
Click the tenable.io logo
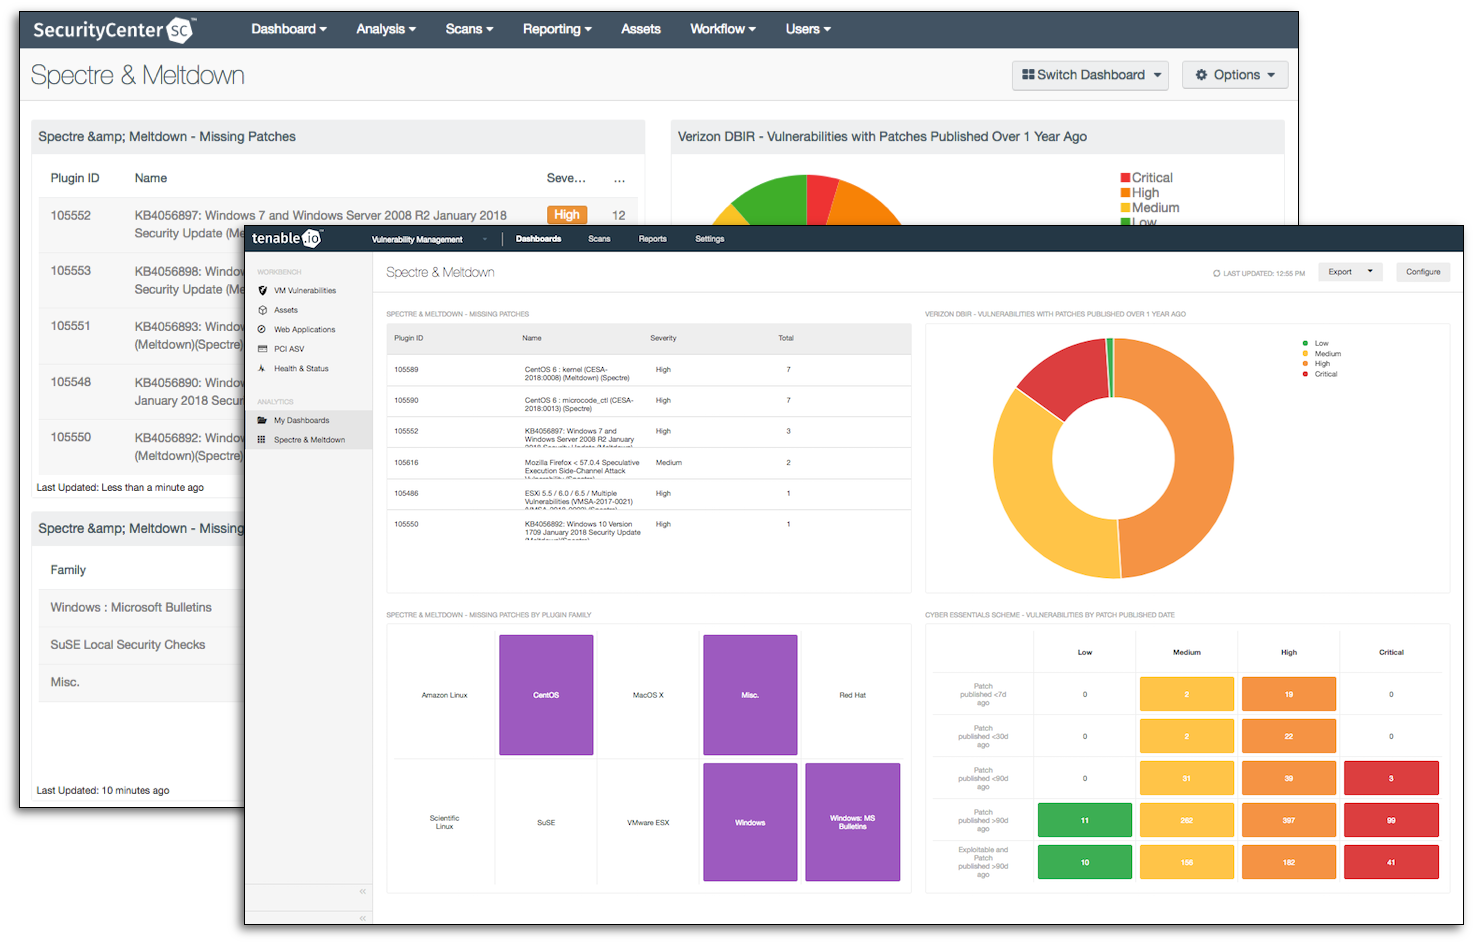286,238
